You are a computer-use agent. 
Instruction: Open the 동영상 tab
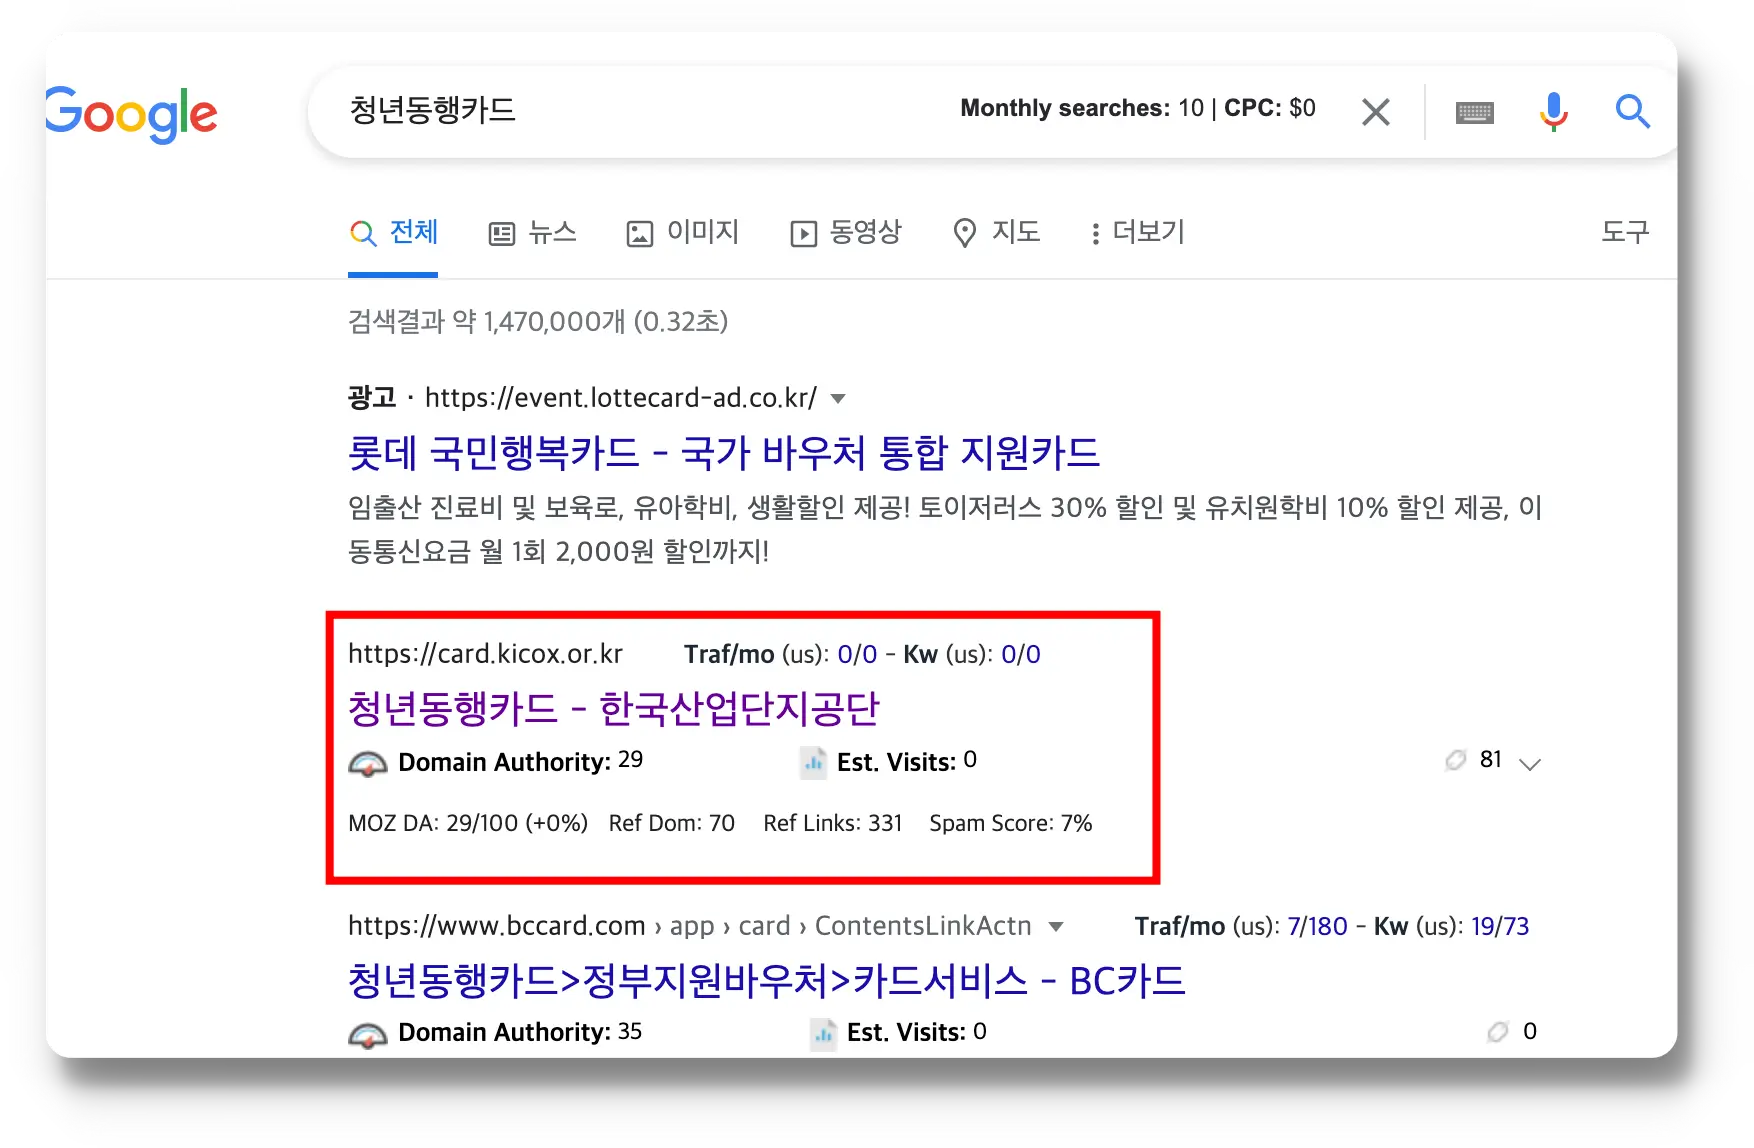point(846,233)
